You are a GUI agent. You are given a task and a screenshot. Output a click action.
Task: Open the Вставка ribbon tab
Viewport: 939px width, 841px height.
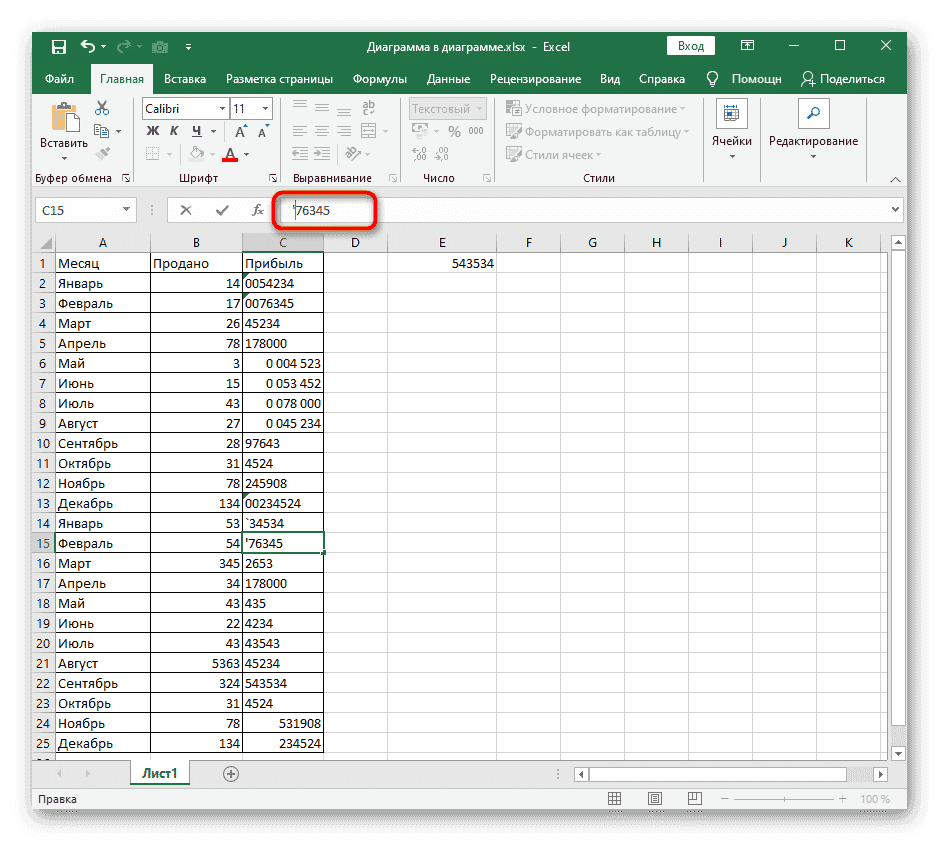coord(185,79)
